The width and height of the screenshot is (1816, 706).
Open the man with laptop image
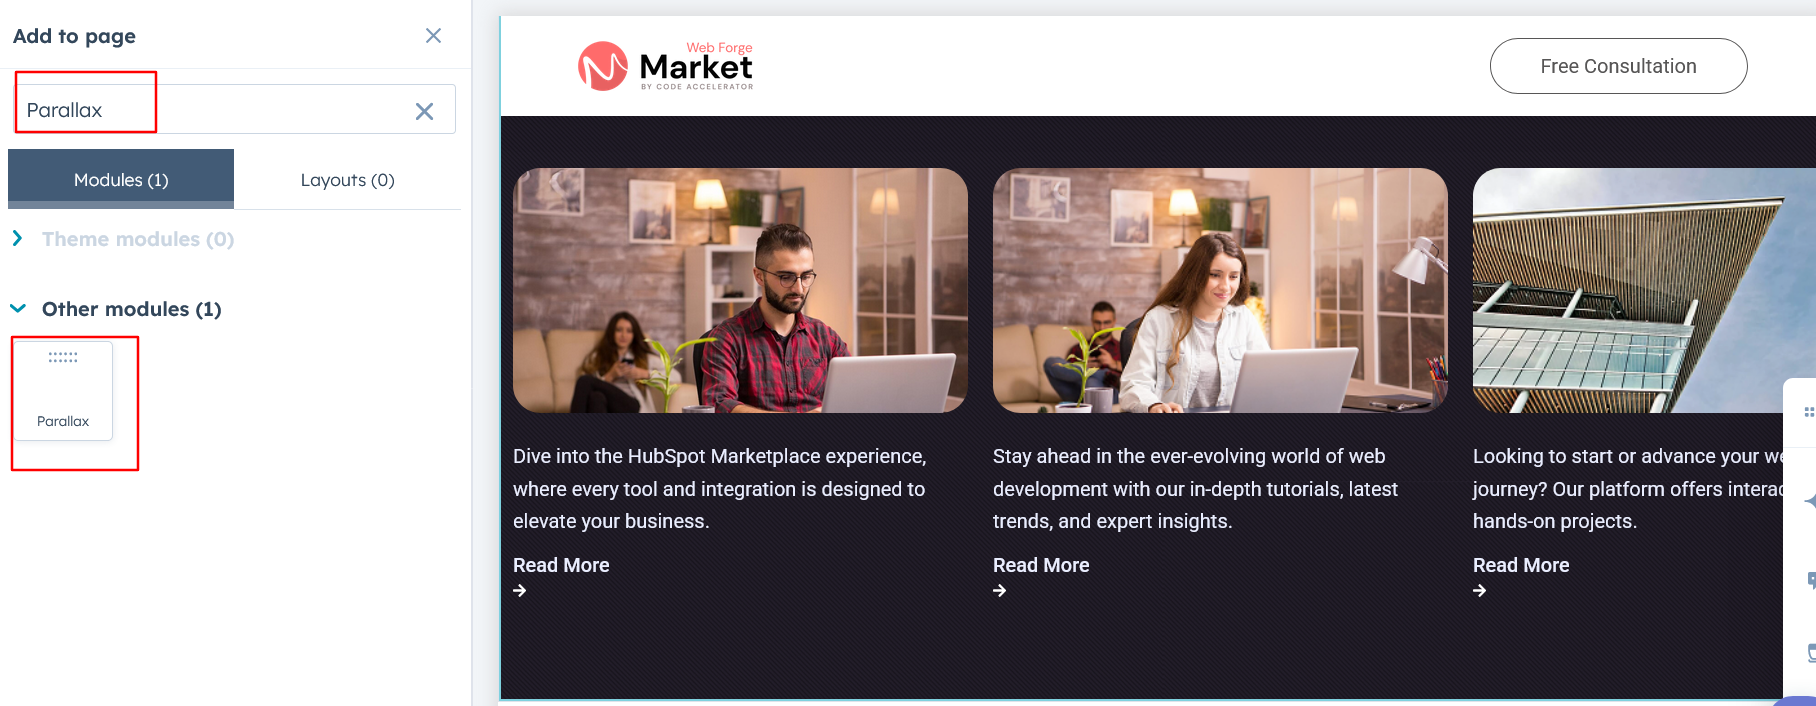[740, 290]
